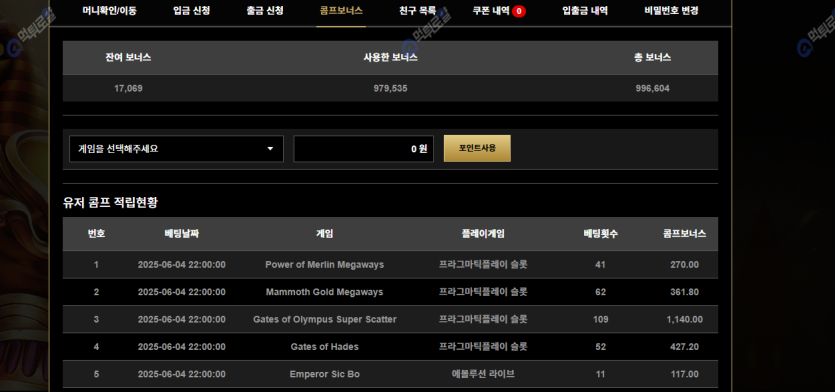The height and width of the screenshot is (392, 835).
Task: Open the 쿠폰 내역 tab
Action: pyautogui.click(x=491, y=11)
